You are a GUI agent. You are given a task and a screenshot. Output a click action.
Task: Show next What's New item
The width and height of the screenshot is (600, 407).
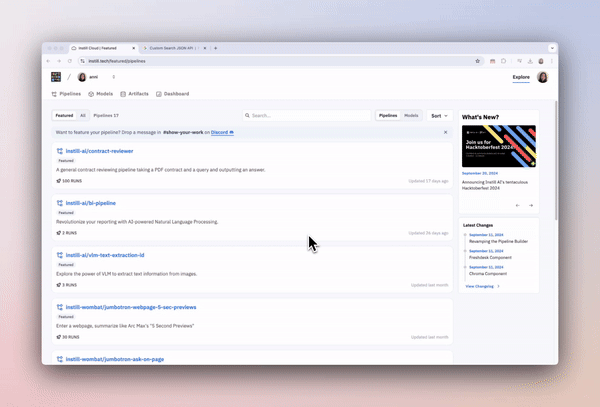[531, 205]
